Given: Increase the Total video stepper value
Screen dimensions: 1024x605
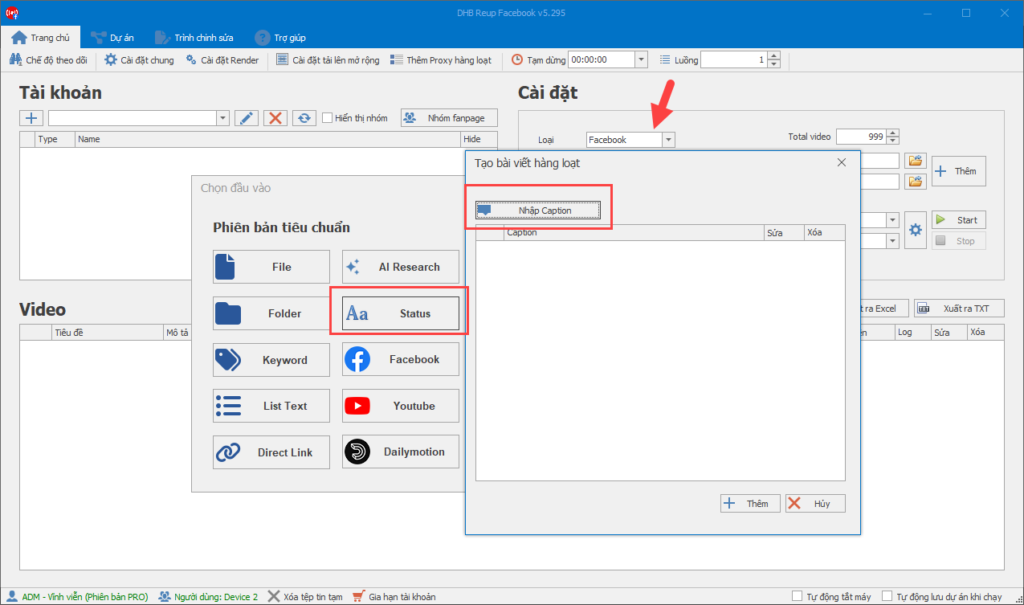Looking at the screenshot, I should coord(893,133).
